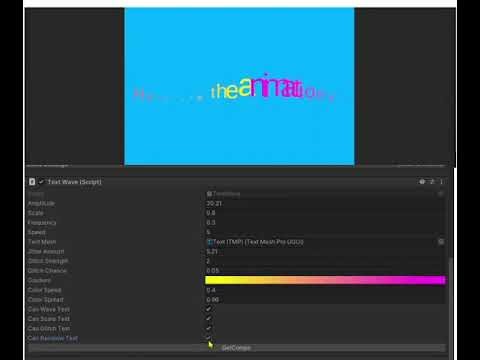Open the Text Wave component three-dot menu
Screen dimensions: 480x360
tap(441, 182)
